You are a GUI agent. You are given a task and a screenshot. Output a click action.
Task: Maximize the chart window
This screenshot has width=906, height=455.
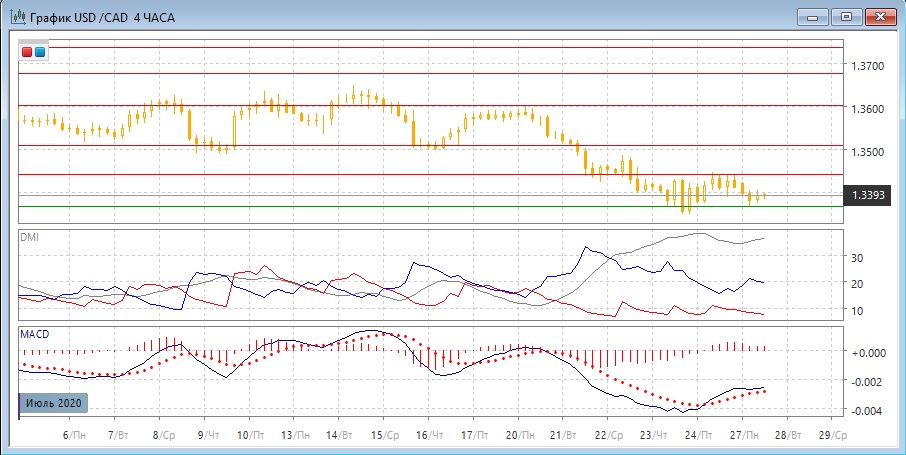click(x=846, y=17)
